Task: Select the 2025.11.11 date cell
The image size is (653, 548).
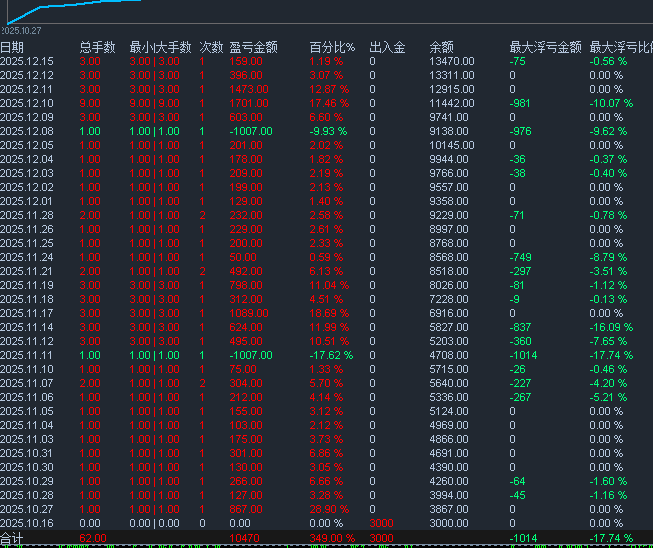Action: pos(27,355)
